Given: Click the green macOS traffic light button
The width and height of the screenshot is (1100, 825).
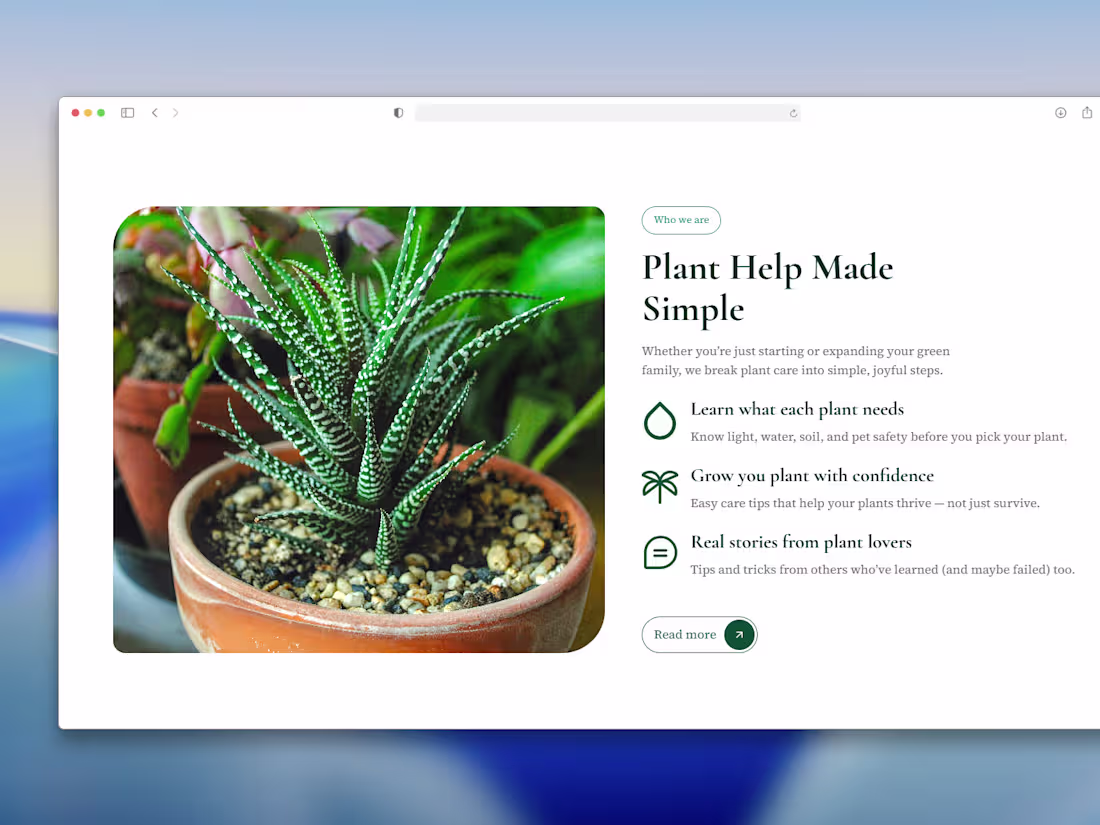Looking at the screenshot, I should click(x=101, y=113).
